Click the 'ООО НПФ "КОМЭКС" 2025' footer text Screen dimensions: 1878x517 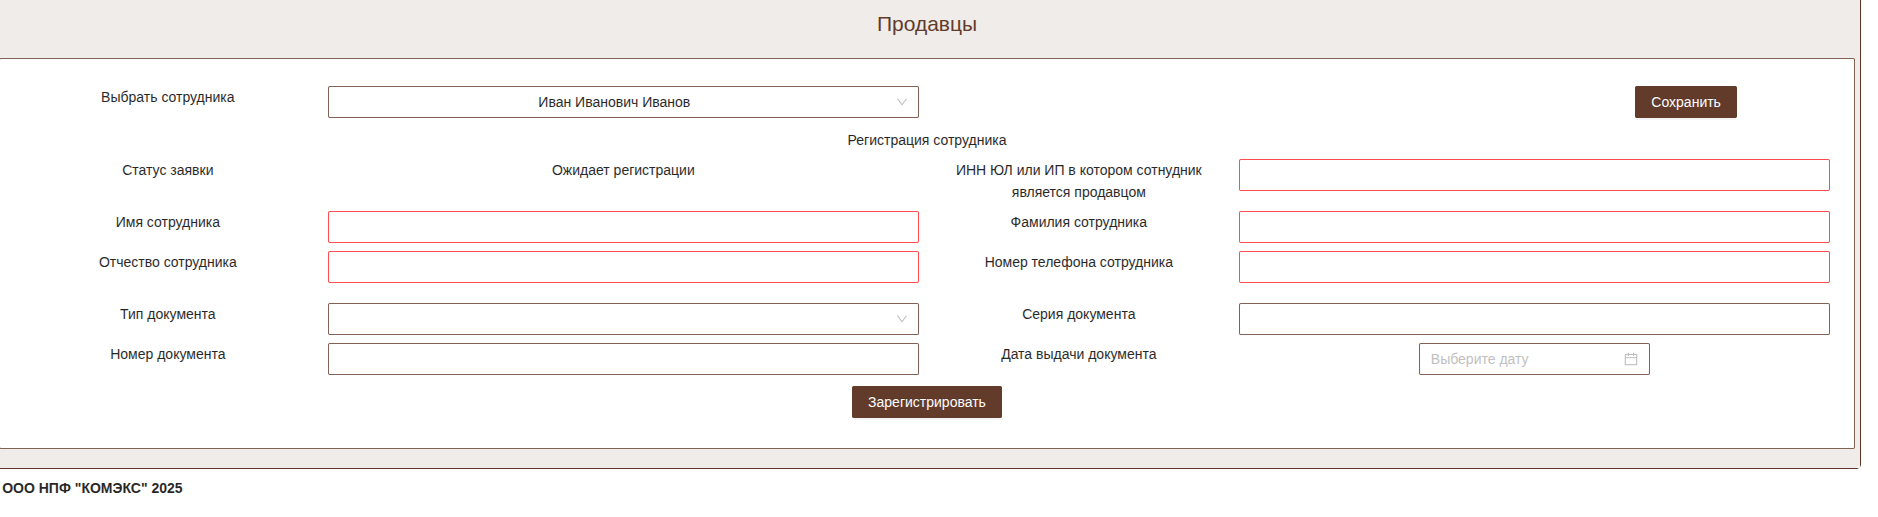pos(92,488)
